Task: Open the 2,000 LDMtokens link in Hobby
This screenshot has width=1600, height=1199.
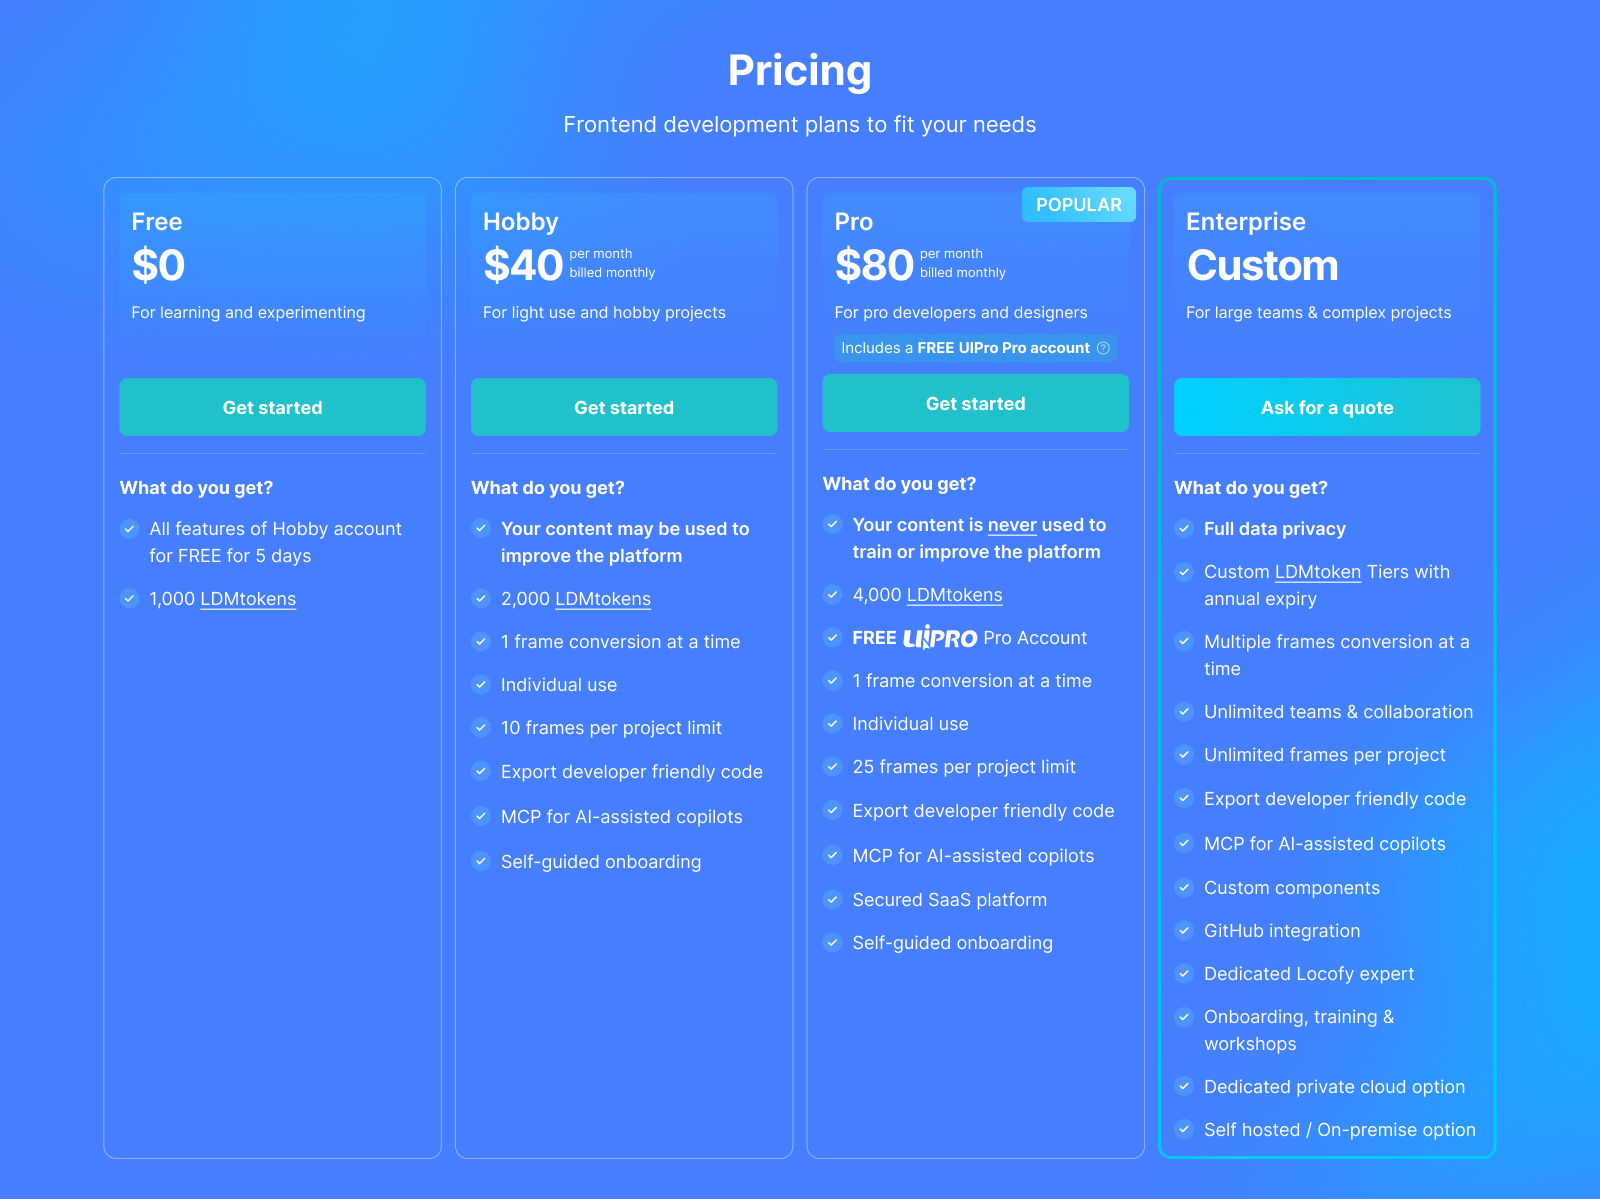Action: (602, 599)
